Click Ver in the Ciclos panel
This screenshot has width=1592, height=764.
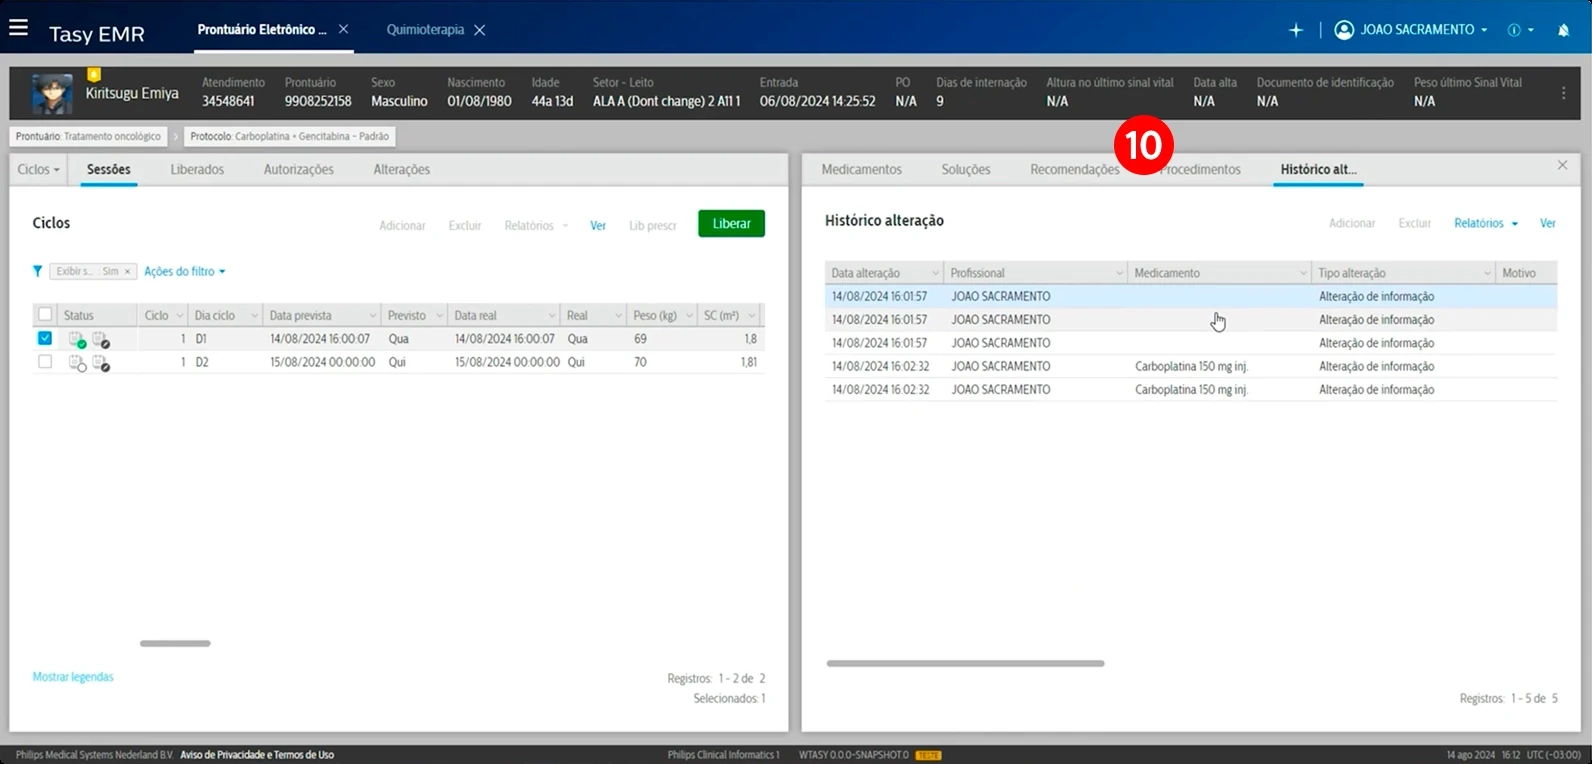click(598, 225)
